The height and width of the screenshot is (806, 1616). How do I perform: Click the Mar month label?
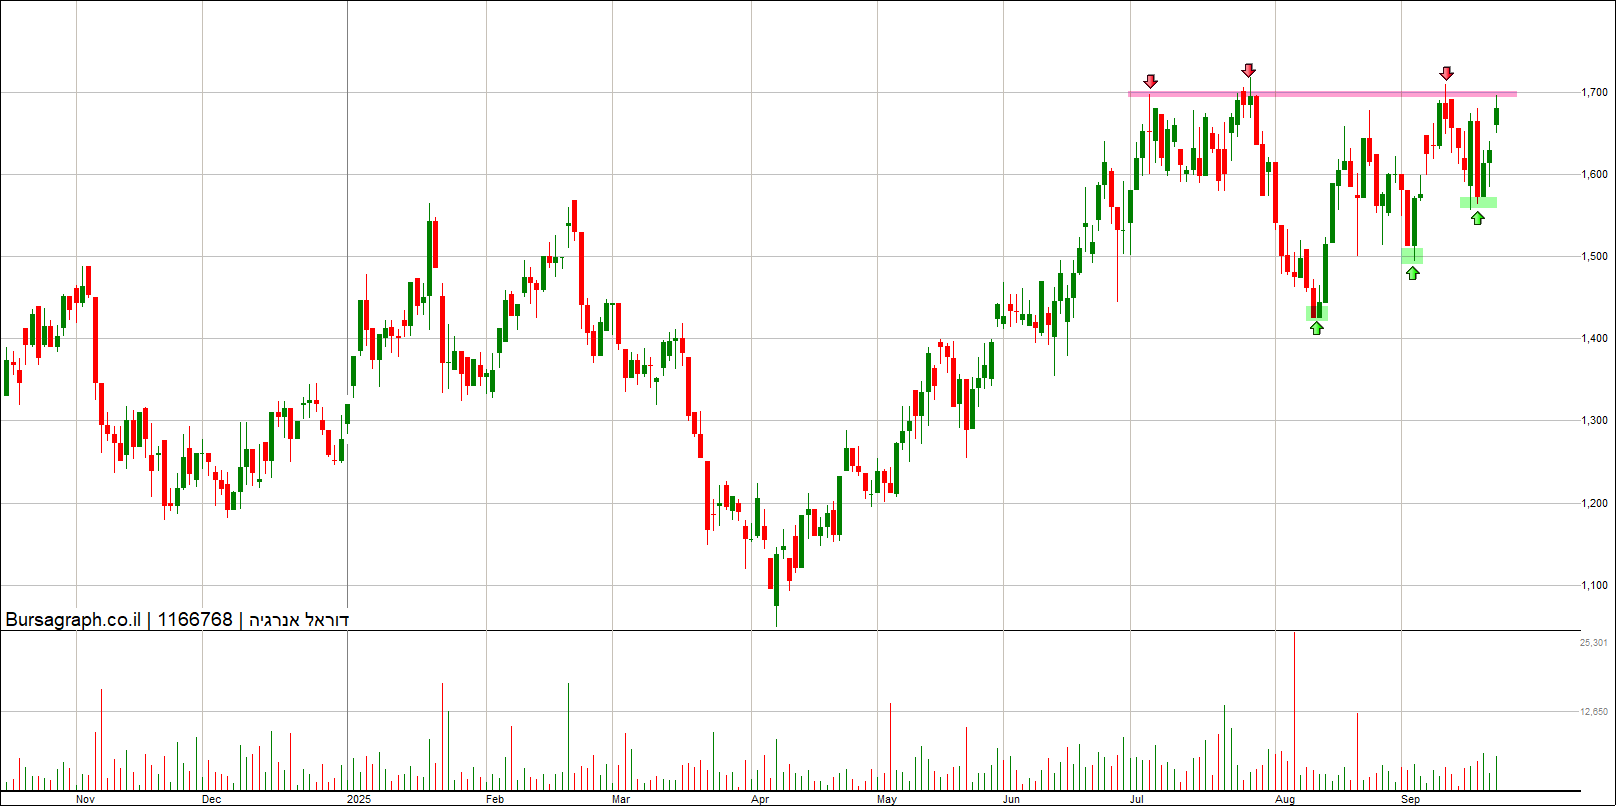coord(621,799)
